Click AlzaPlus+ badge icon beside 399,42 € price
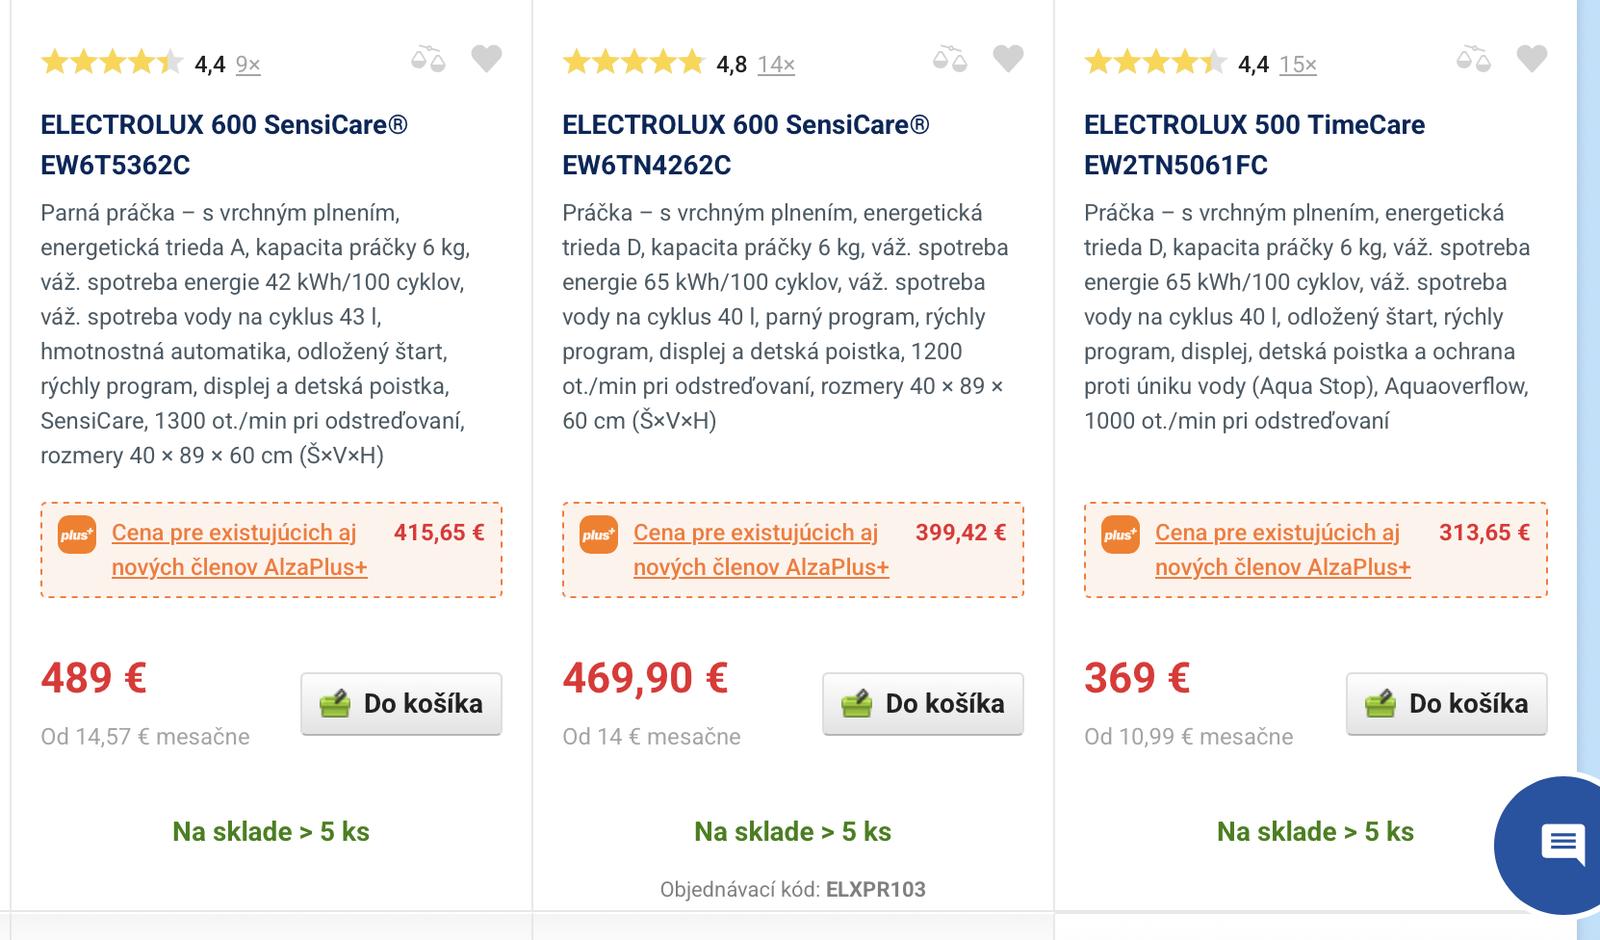 (x=599, y=534)
